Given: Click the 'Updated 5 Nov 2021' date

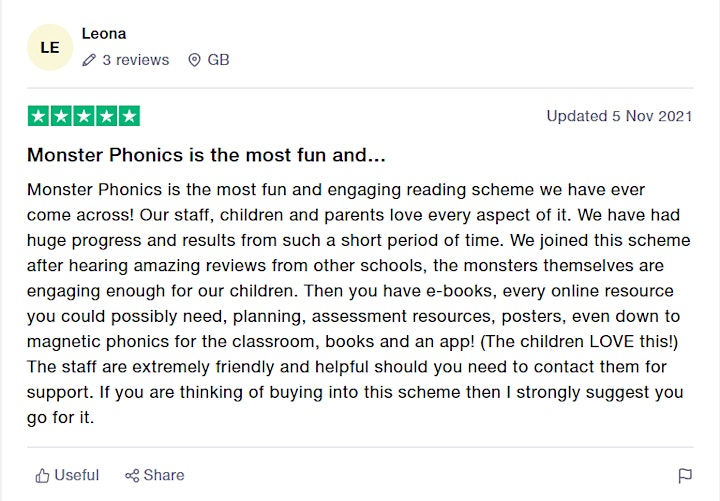Looking at the screenshot, I should coord(619,116).
